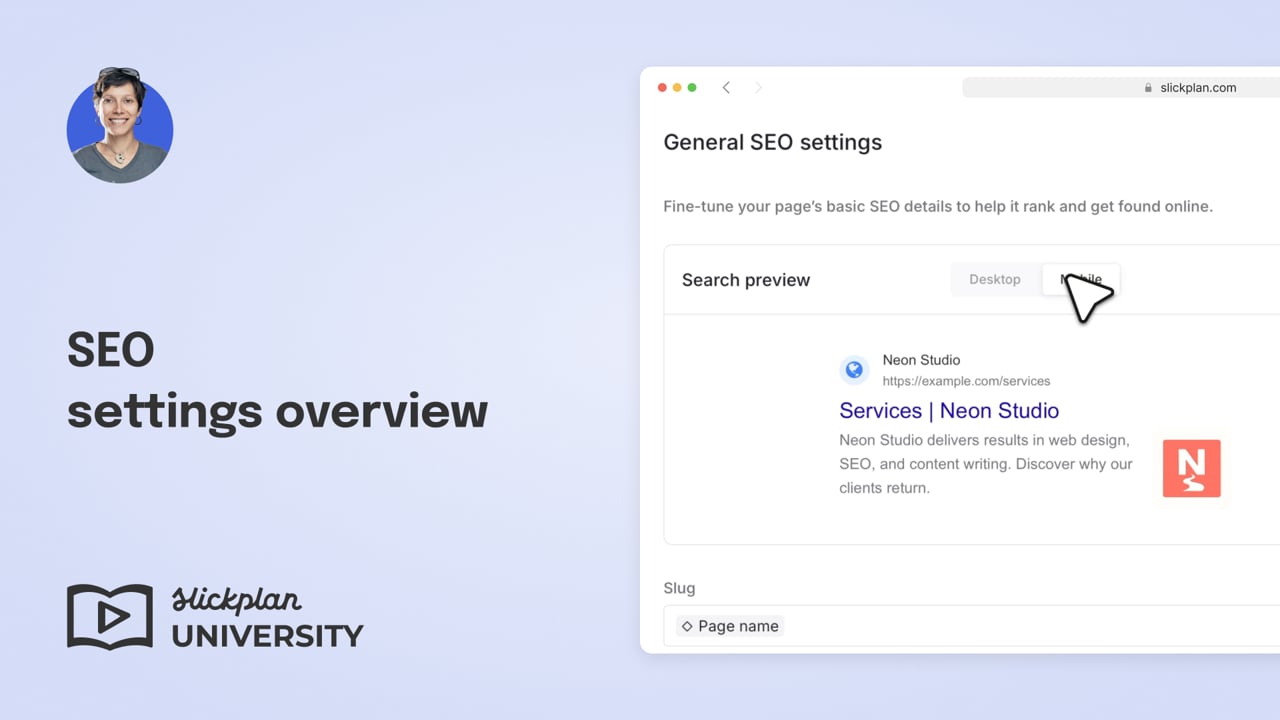
Task: Click the Slickplan University video book logo
Action: tap(110, 616)
